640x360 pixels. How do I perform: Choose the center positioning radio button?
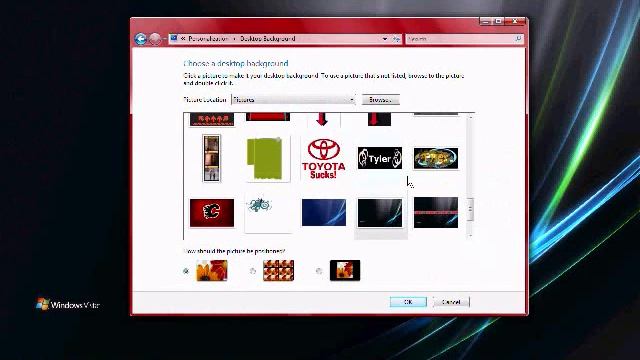click(319, 271)
